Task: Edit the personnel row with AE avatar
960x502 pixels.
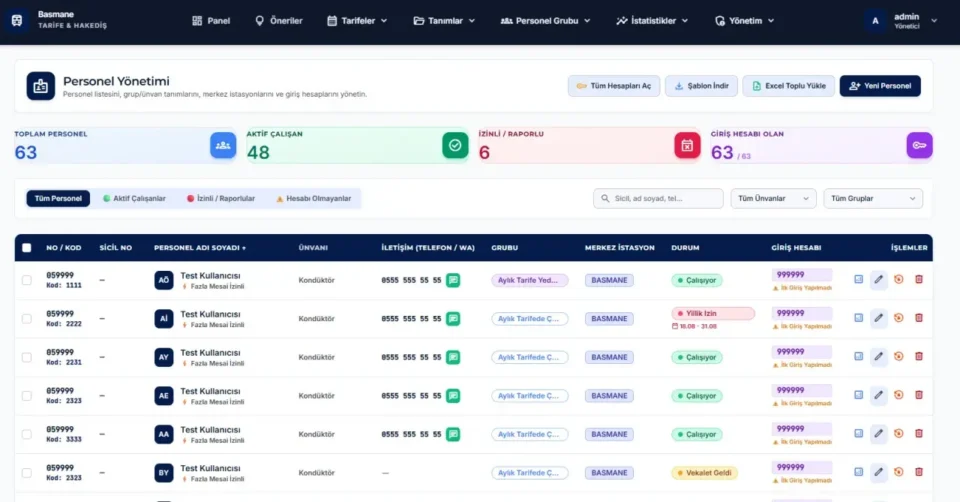Action: [x=879, y=395]
